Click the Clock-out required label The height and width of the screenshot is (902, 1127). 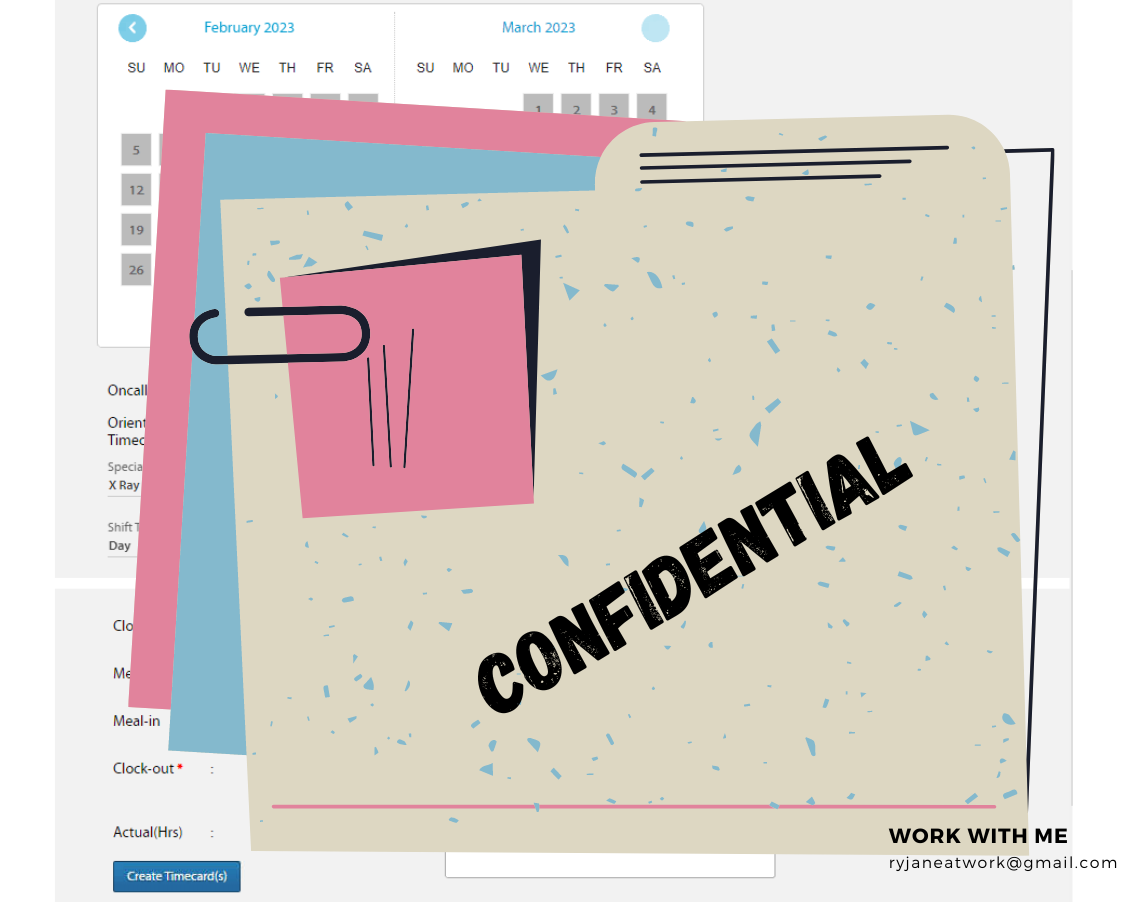(x=148, y=768)
